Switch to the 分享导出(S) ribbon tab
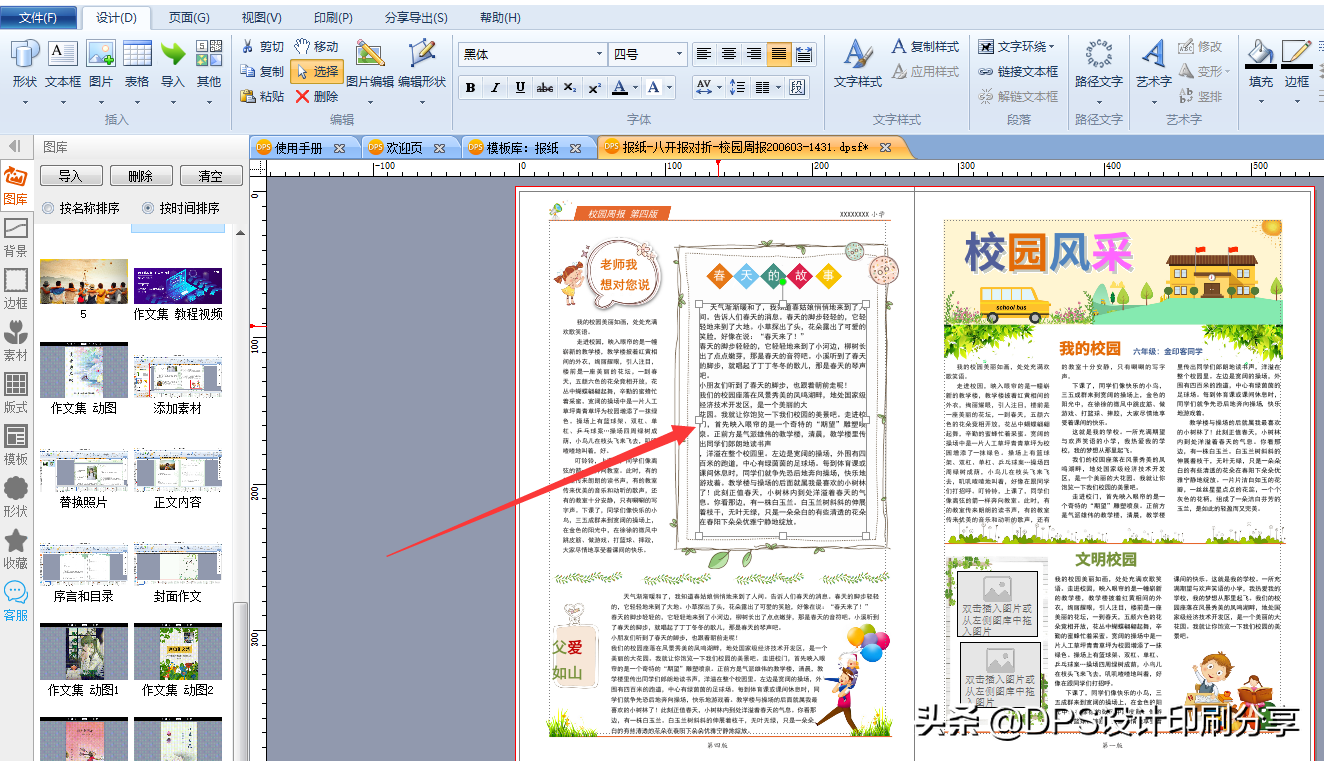Viewport: 1324px width, 761px height. [416, 18]
